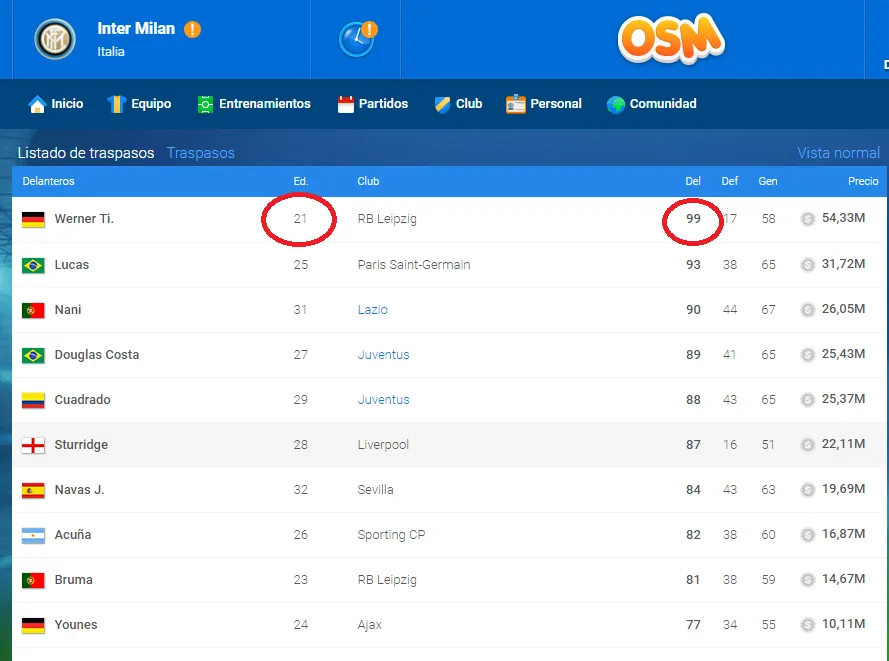Click Germany flag beside Werner Ti.
889x661 pixels.
[33, 219]
